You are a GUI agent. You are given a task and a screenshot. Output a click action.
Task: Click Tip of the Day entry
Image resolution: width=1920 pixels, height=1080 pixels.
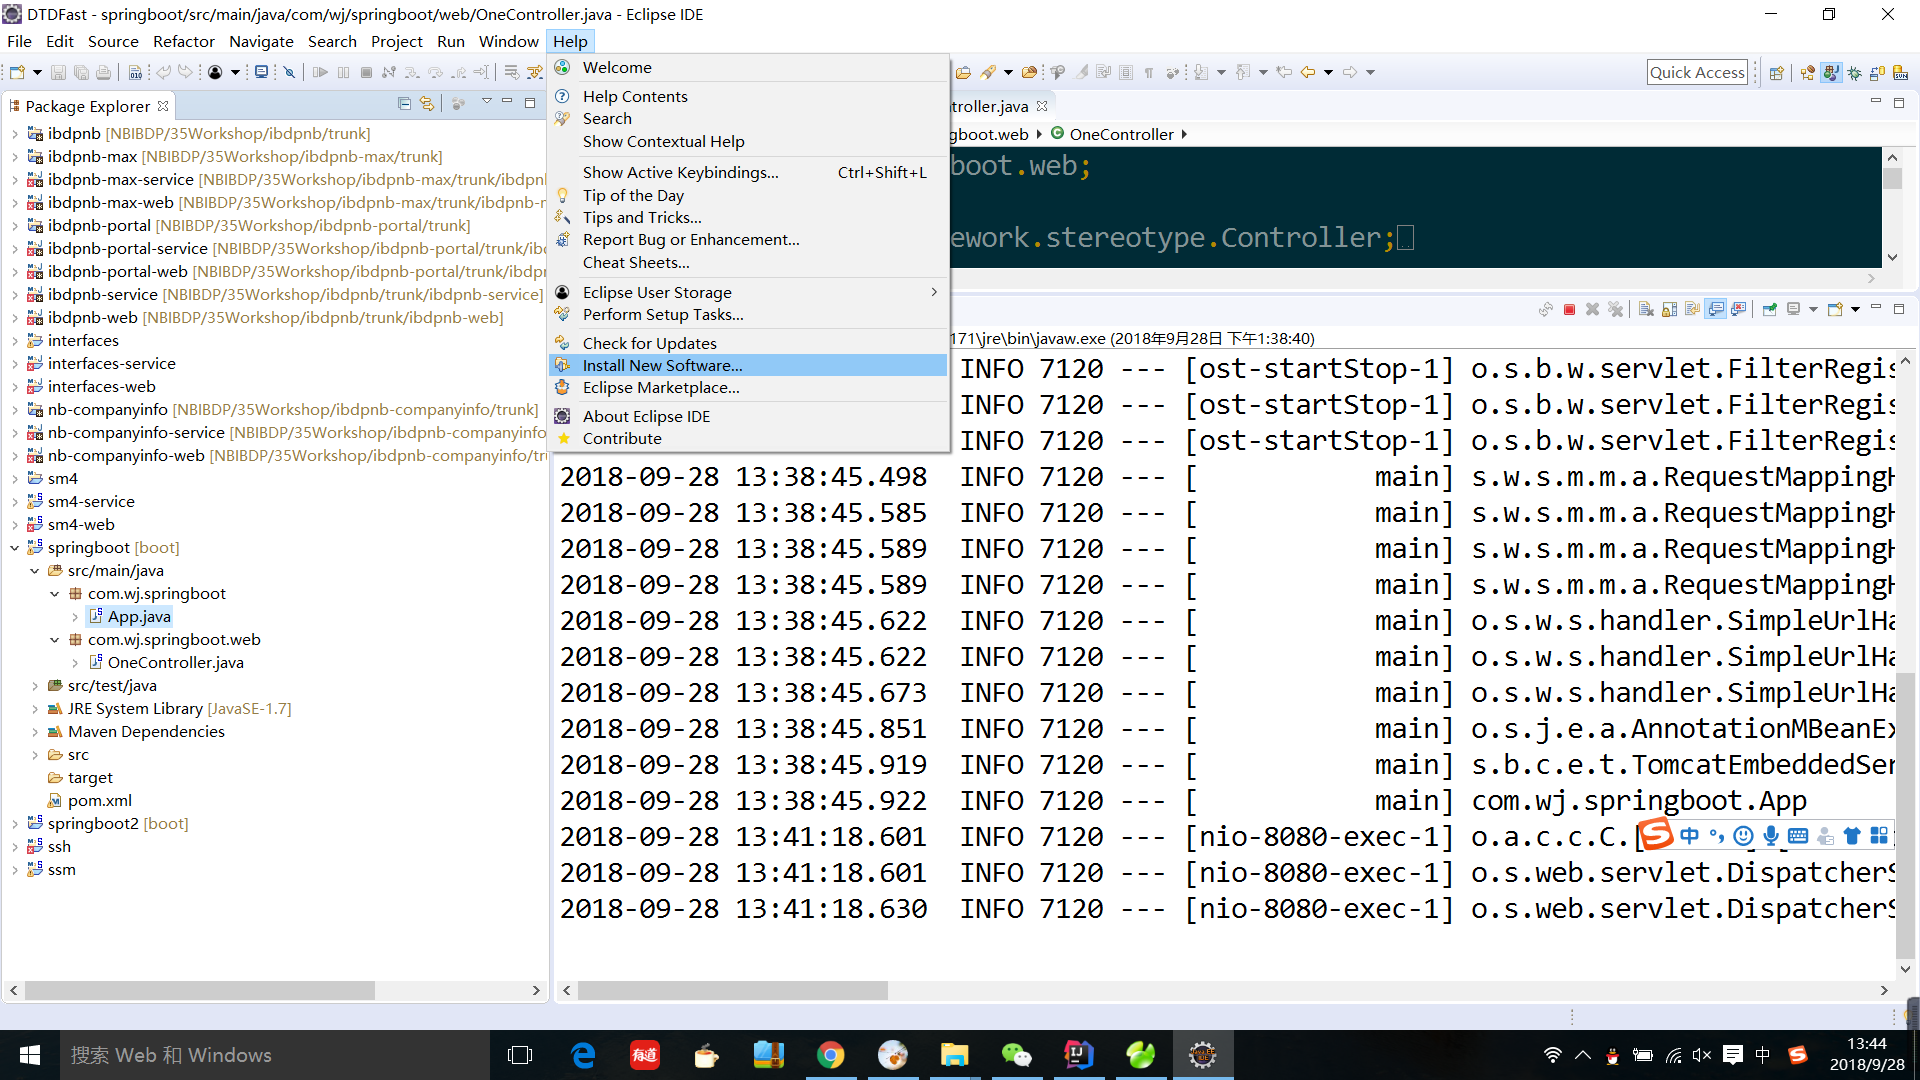pos(748,195)
